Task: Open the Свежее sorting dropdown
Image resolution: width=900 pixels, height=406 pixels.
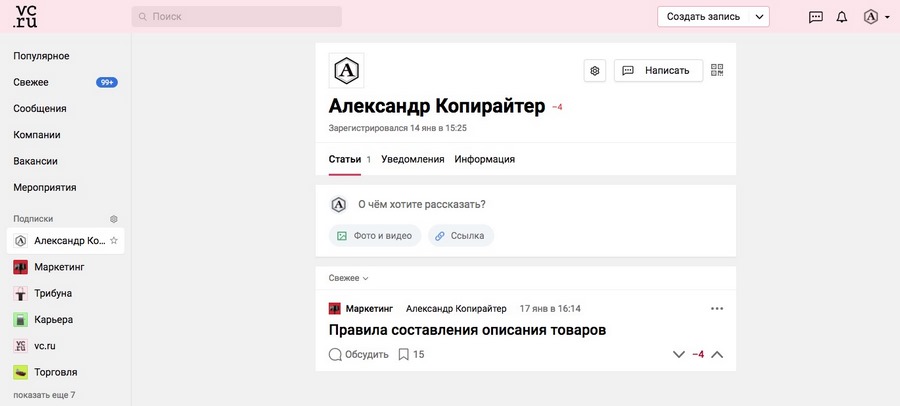Action: click(348, 278)
